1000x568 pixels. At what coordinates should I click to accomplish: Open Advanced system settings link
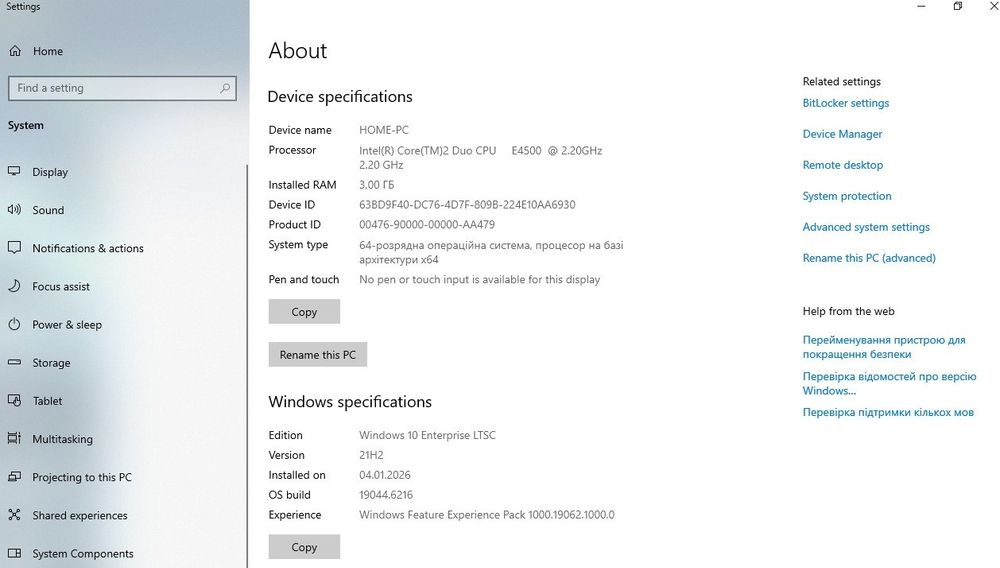coord(866,227)
